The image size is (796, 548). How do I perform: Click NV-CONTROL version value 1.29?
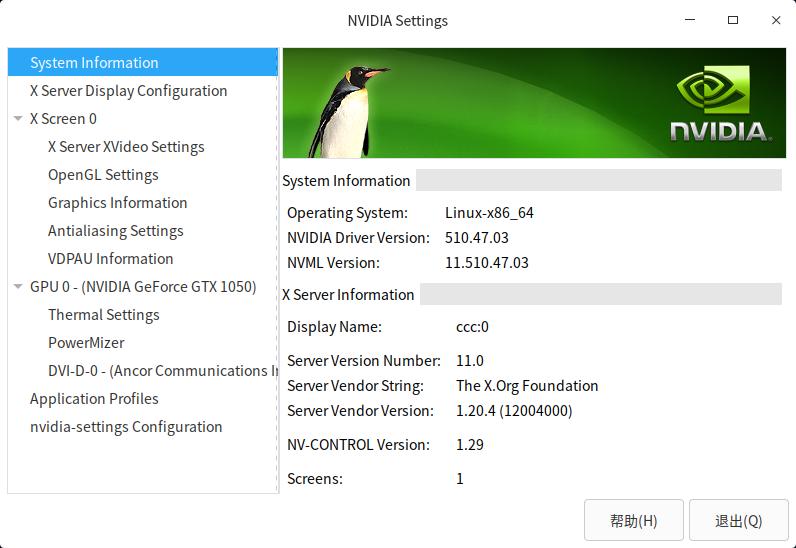470,444
